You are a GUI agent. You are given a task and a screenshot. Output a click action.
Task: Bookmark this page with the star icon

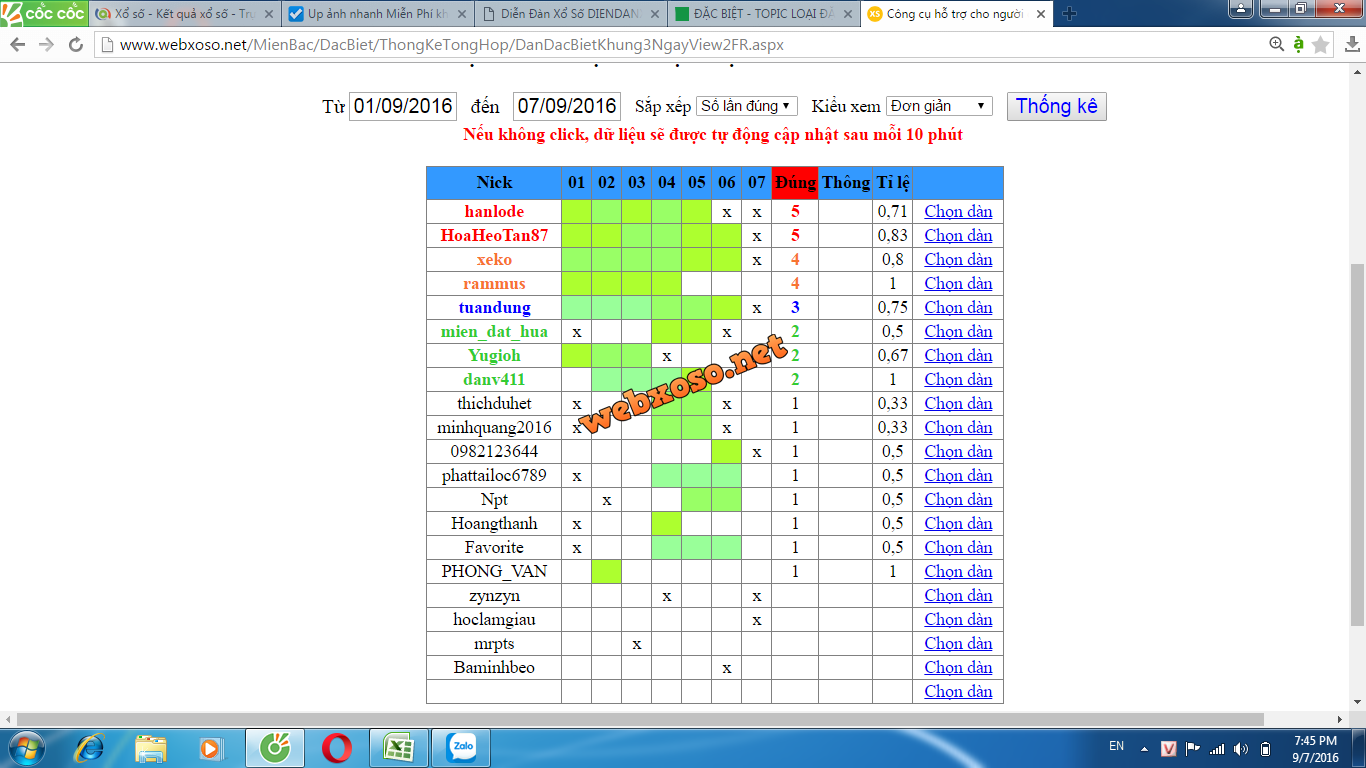1321,45
